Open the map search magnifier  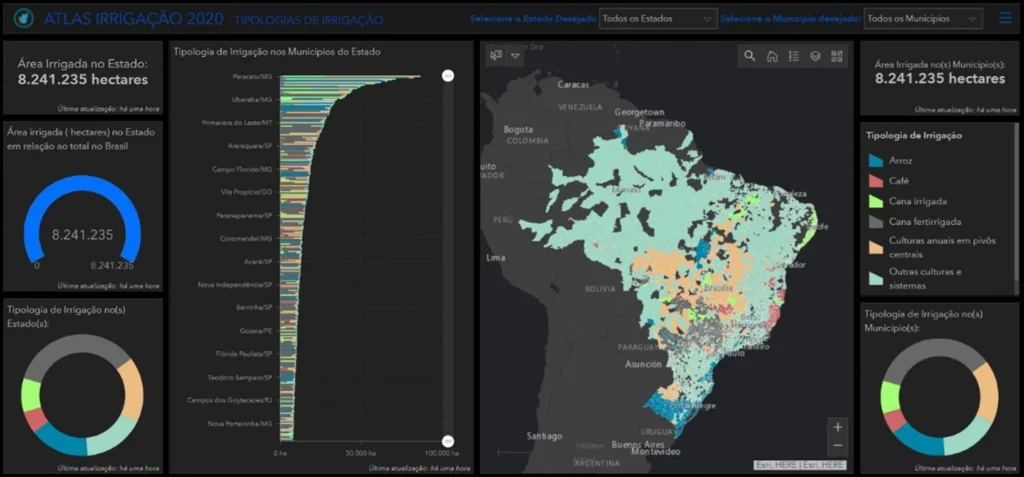pos(750,56)
